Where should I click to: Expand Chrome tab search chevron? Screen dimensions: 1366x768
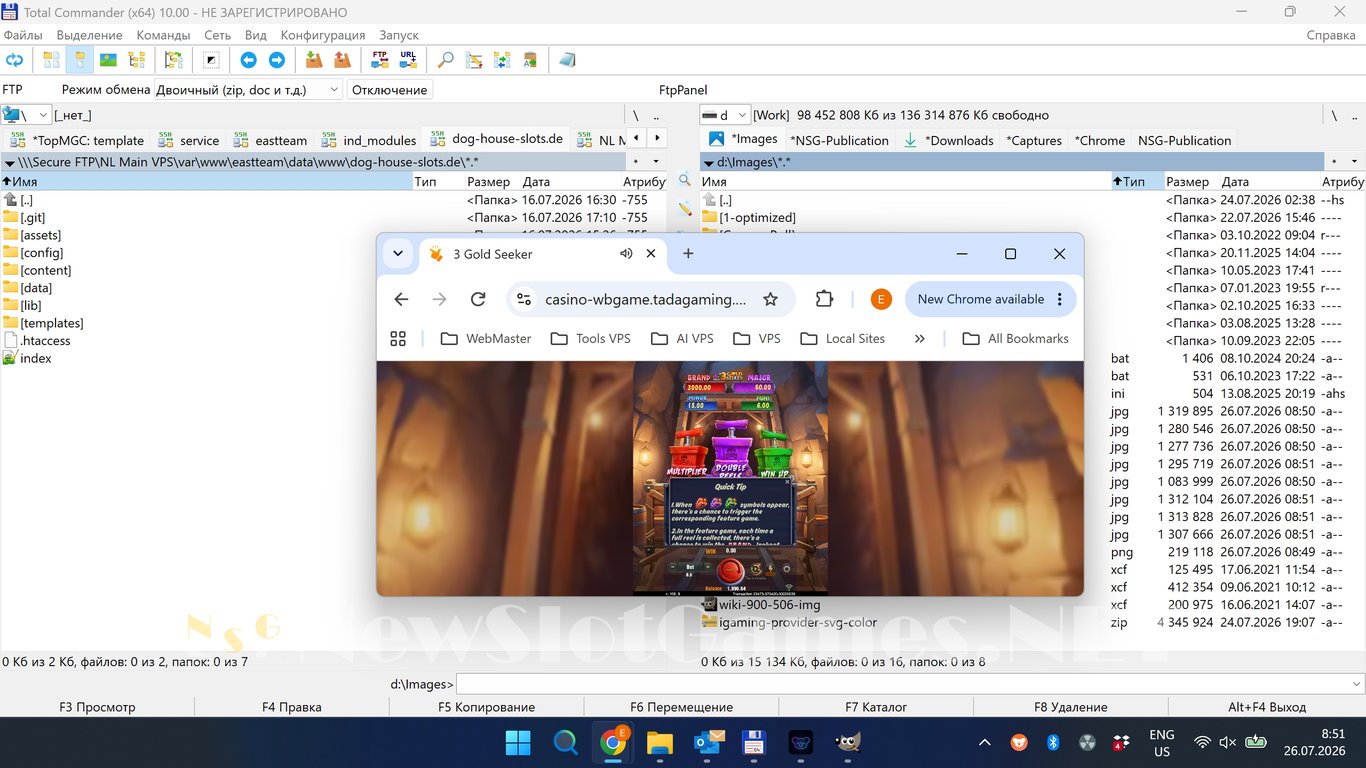point(398,254)
